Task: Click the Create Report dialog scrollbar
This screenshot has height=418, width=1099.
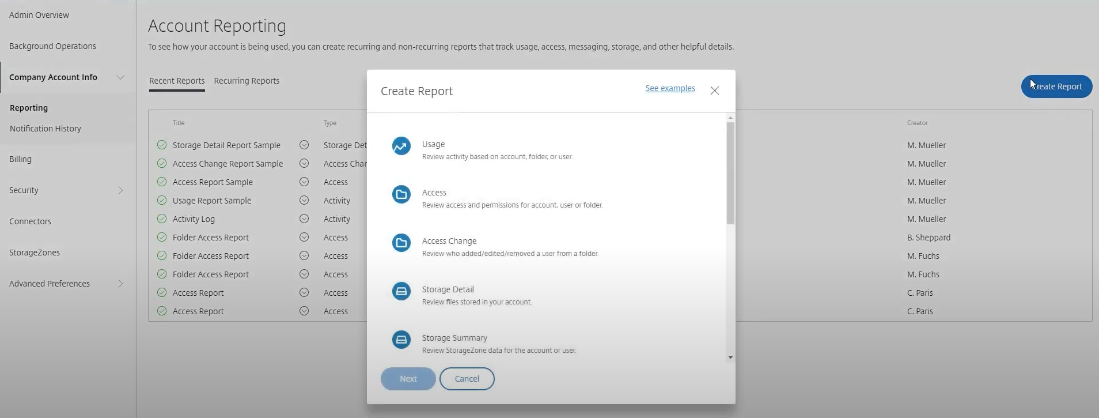Action: click(x=730, y=170)
